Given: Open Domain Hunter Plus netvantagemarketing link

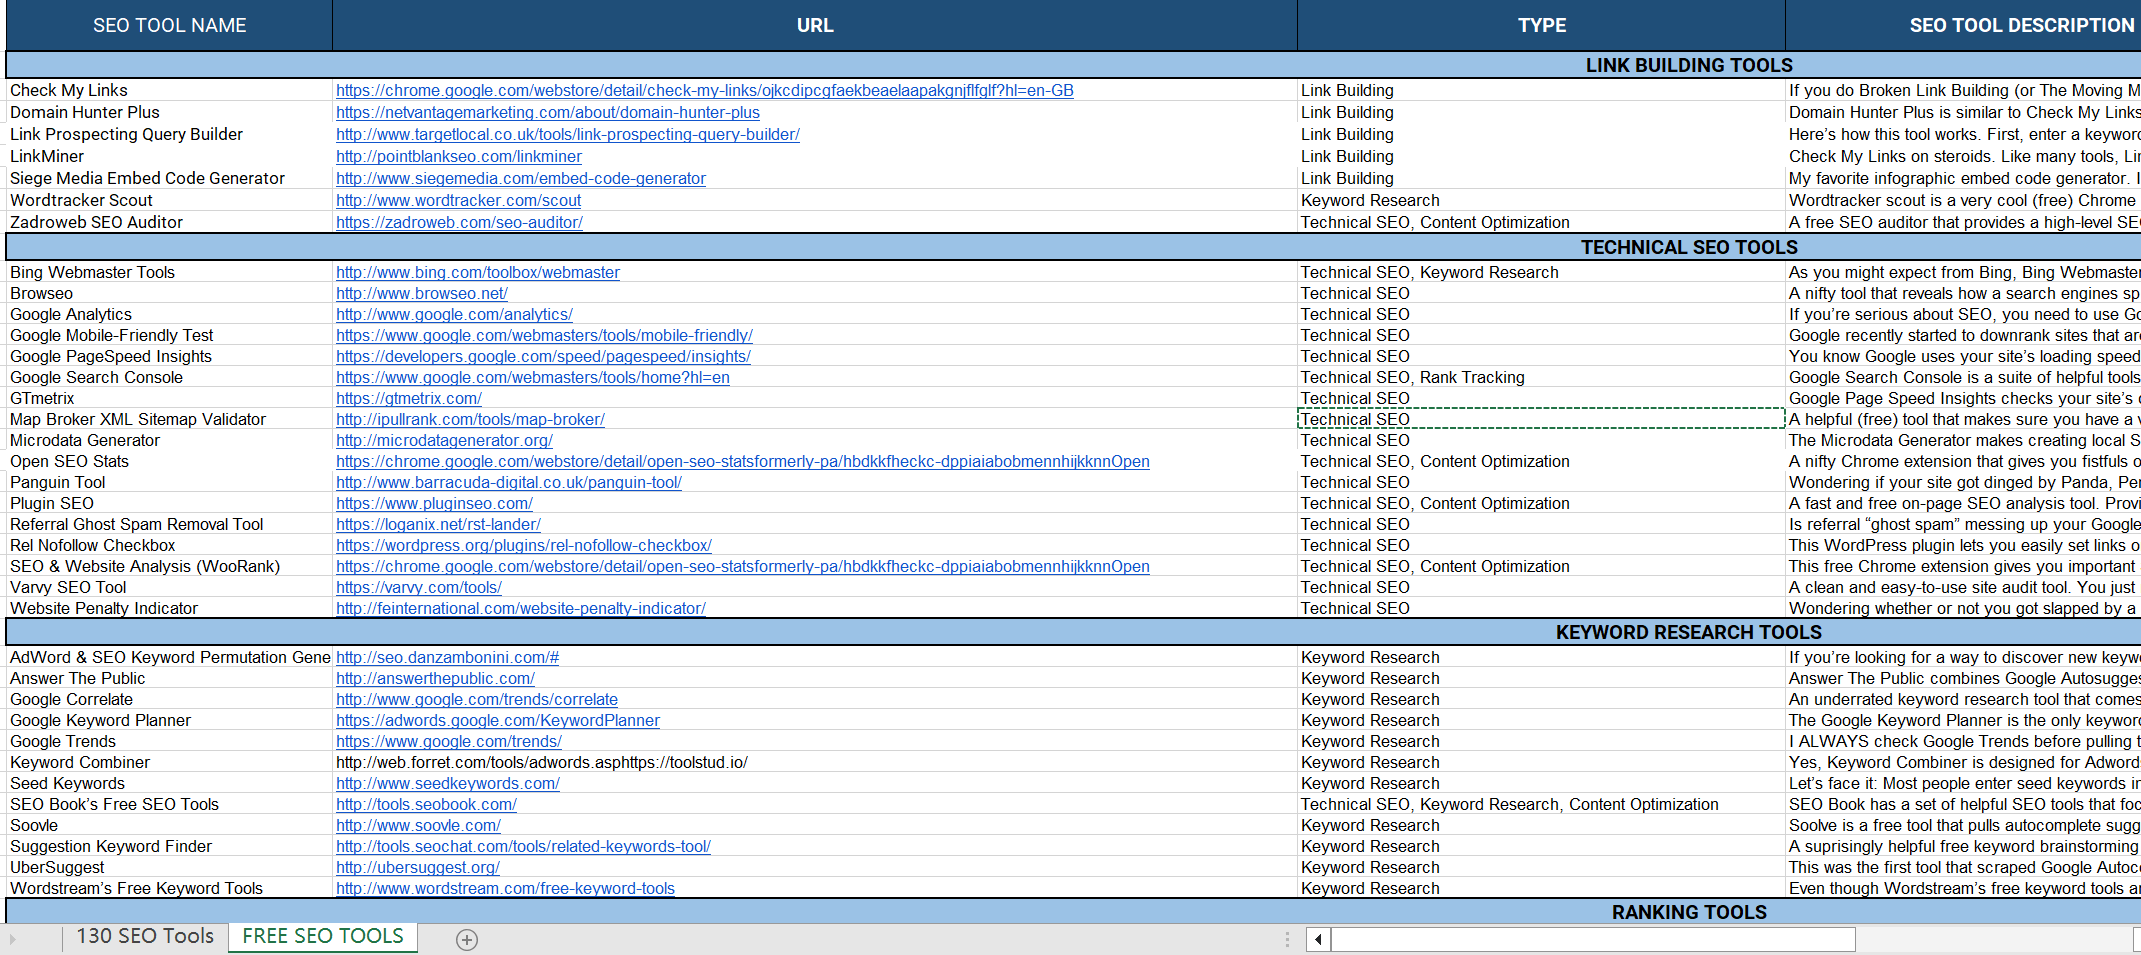Looking at the screenshot, I should [x=548, y=112].
